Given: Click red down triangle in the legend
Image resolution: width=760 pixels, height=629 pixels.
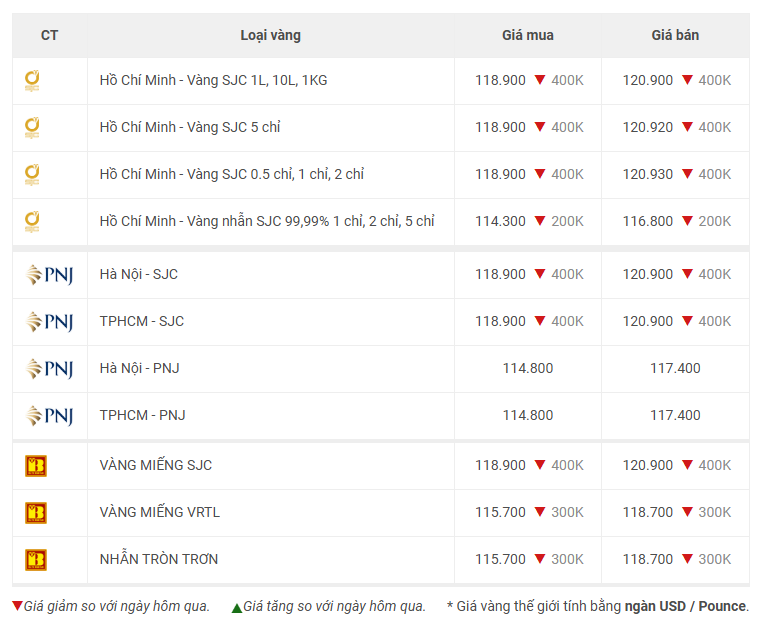Looking at the screenshot, I should pos(17,606).
